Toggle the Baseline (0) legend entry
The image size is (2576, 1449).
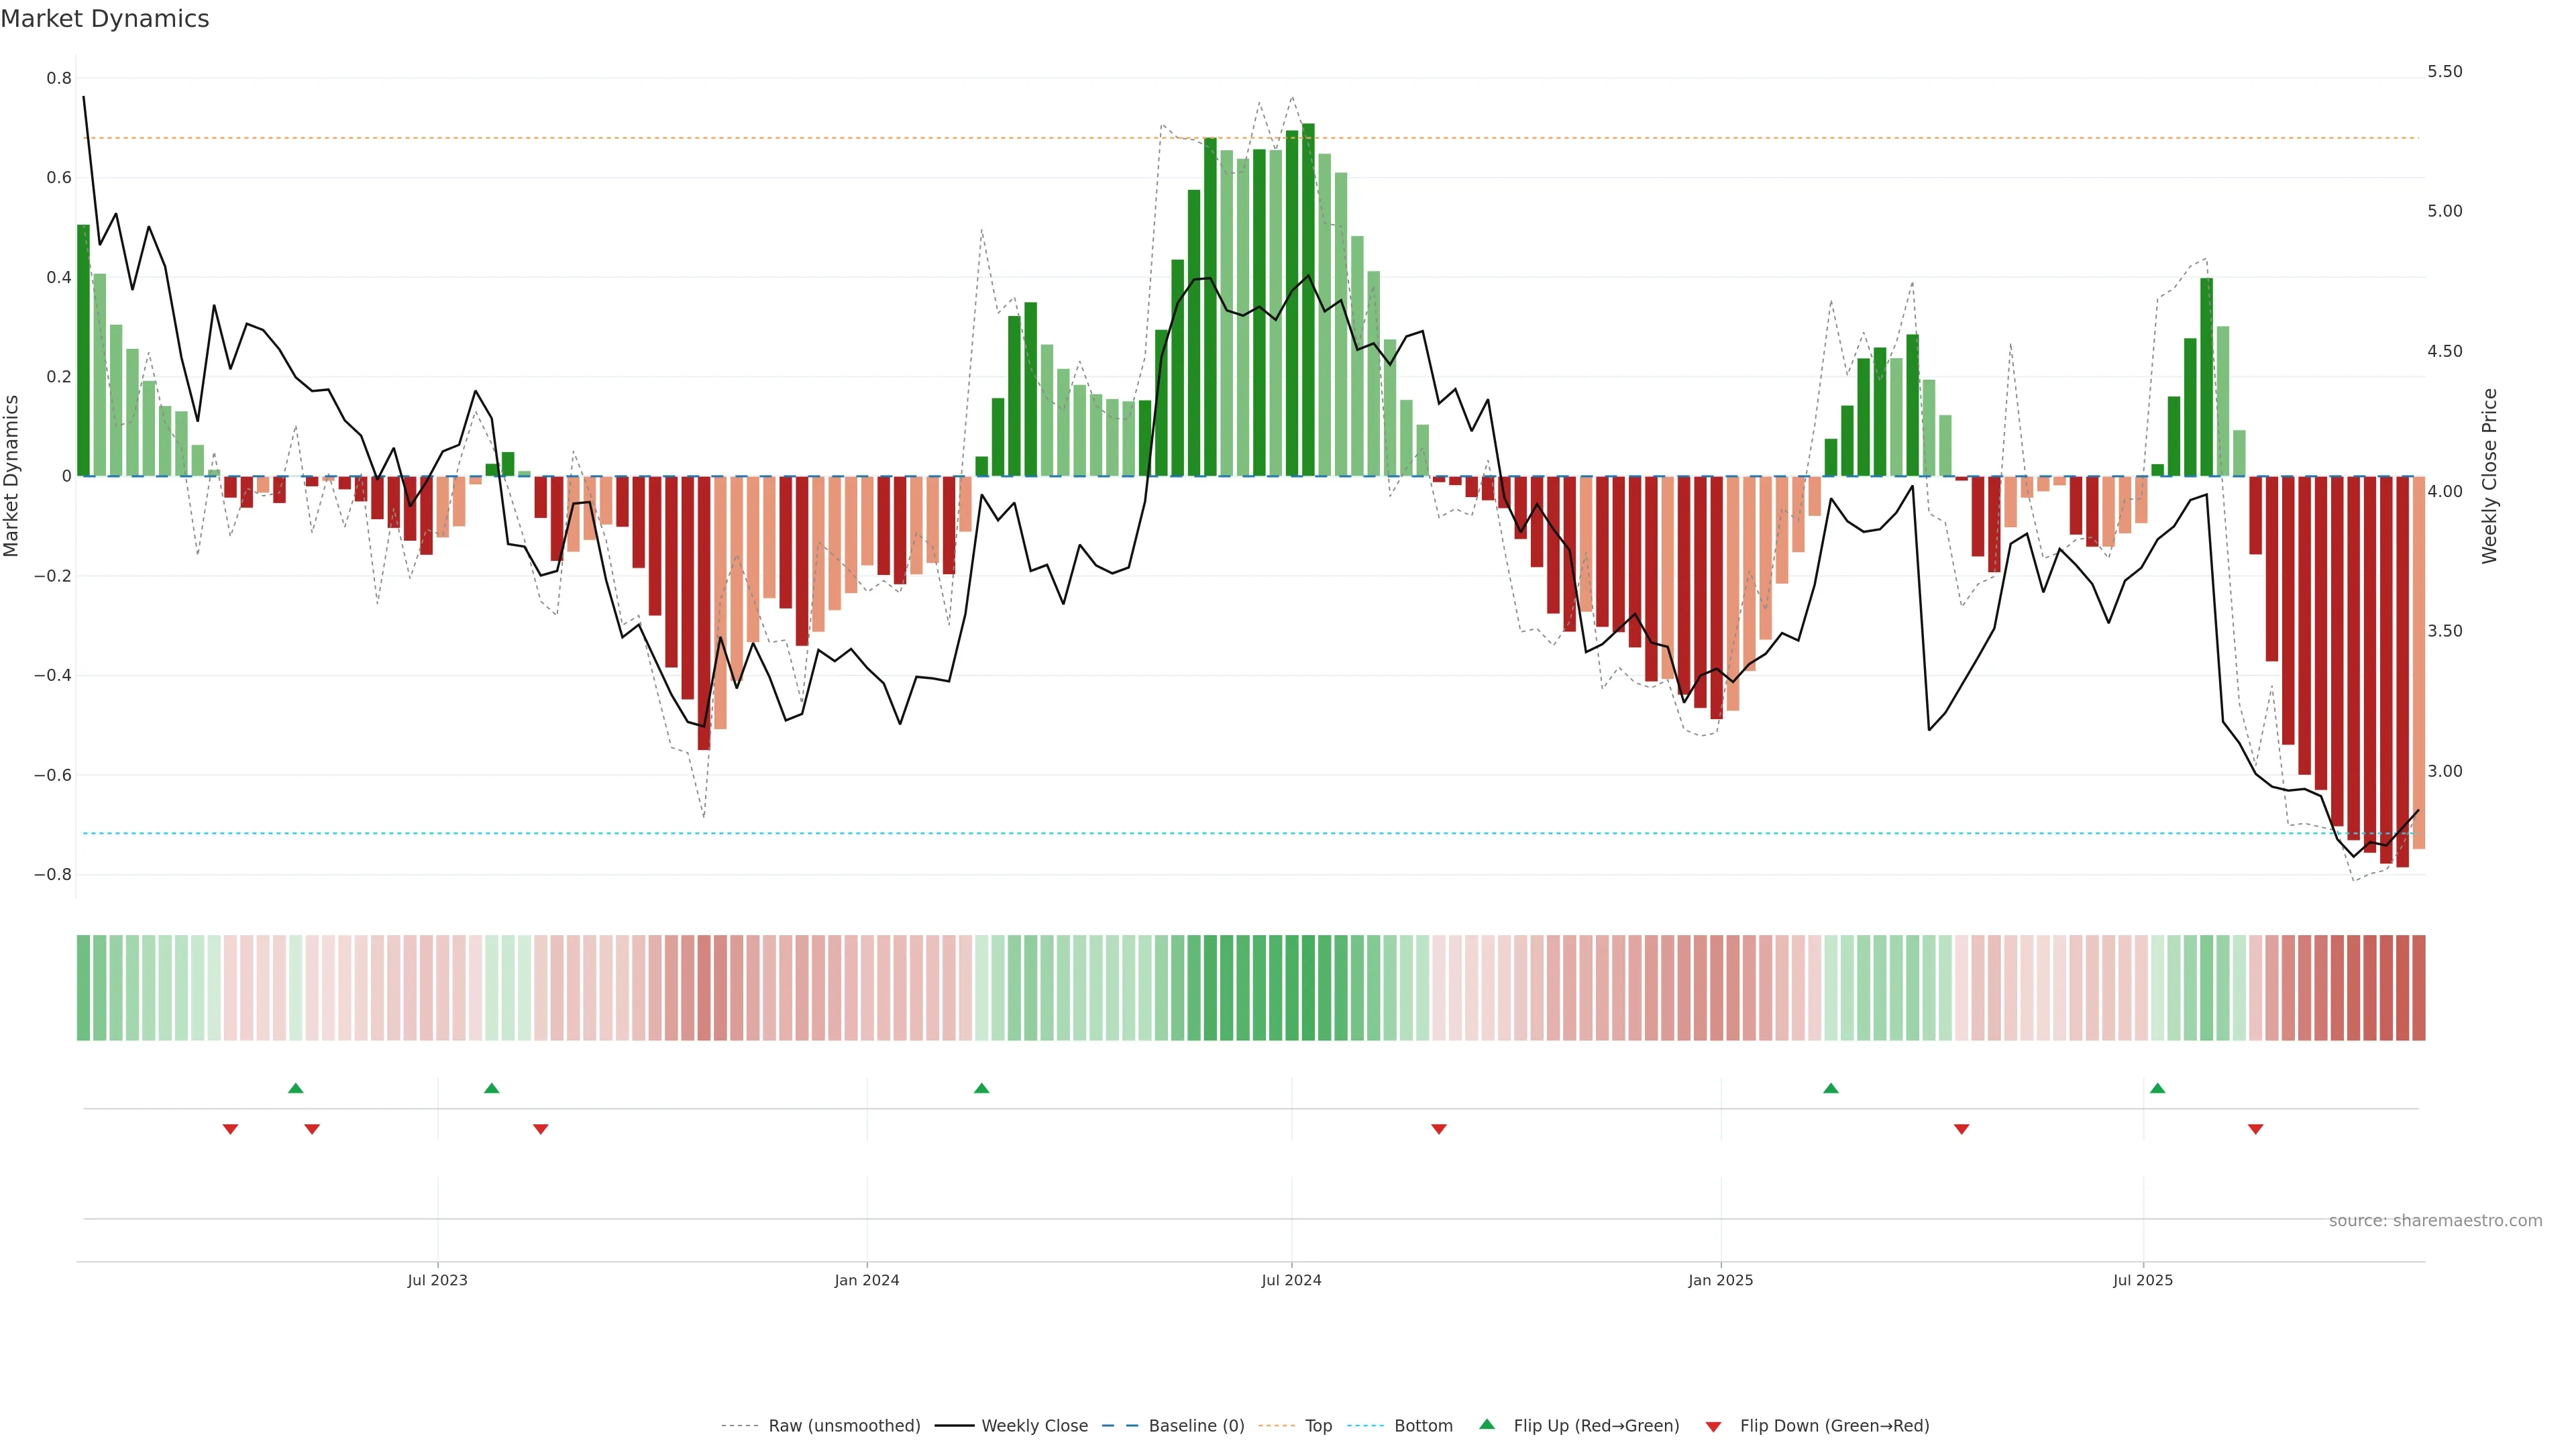tap(1196, 1426)
